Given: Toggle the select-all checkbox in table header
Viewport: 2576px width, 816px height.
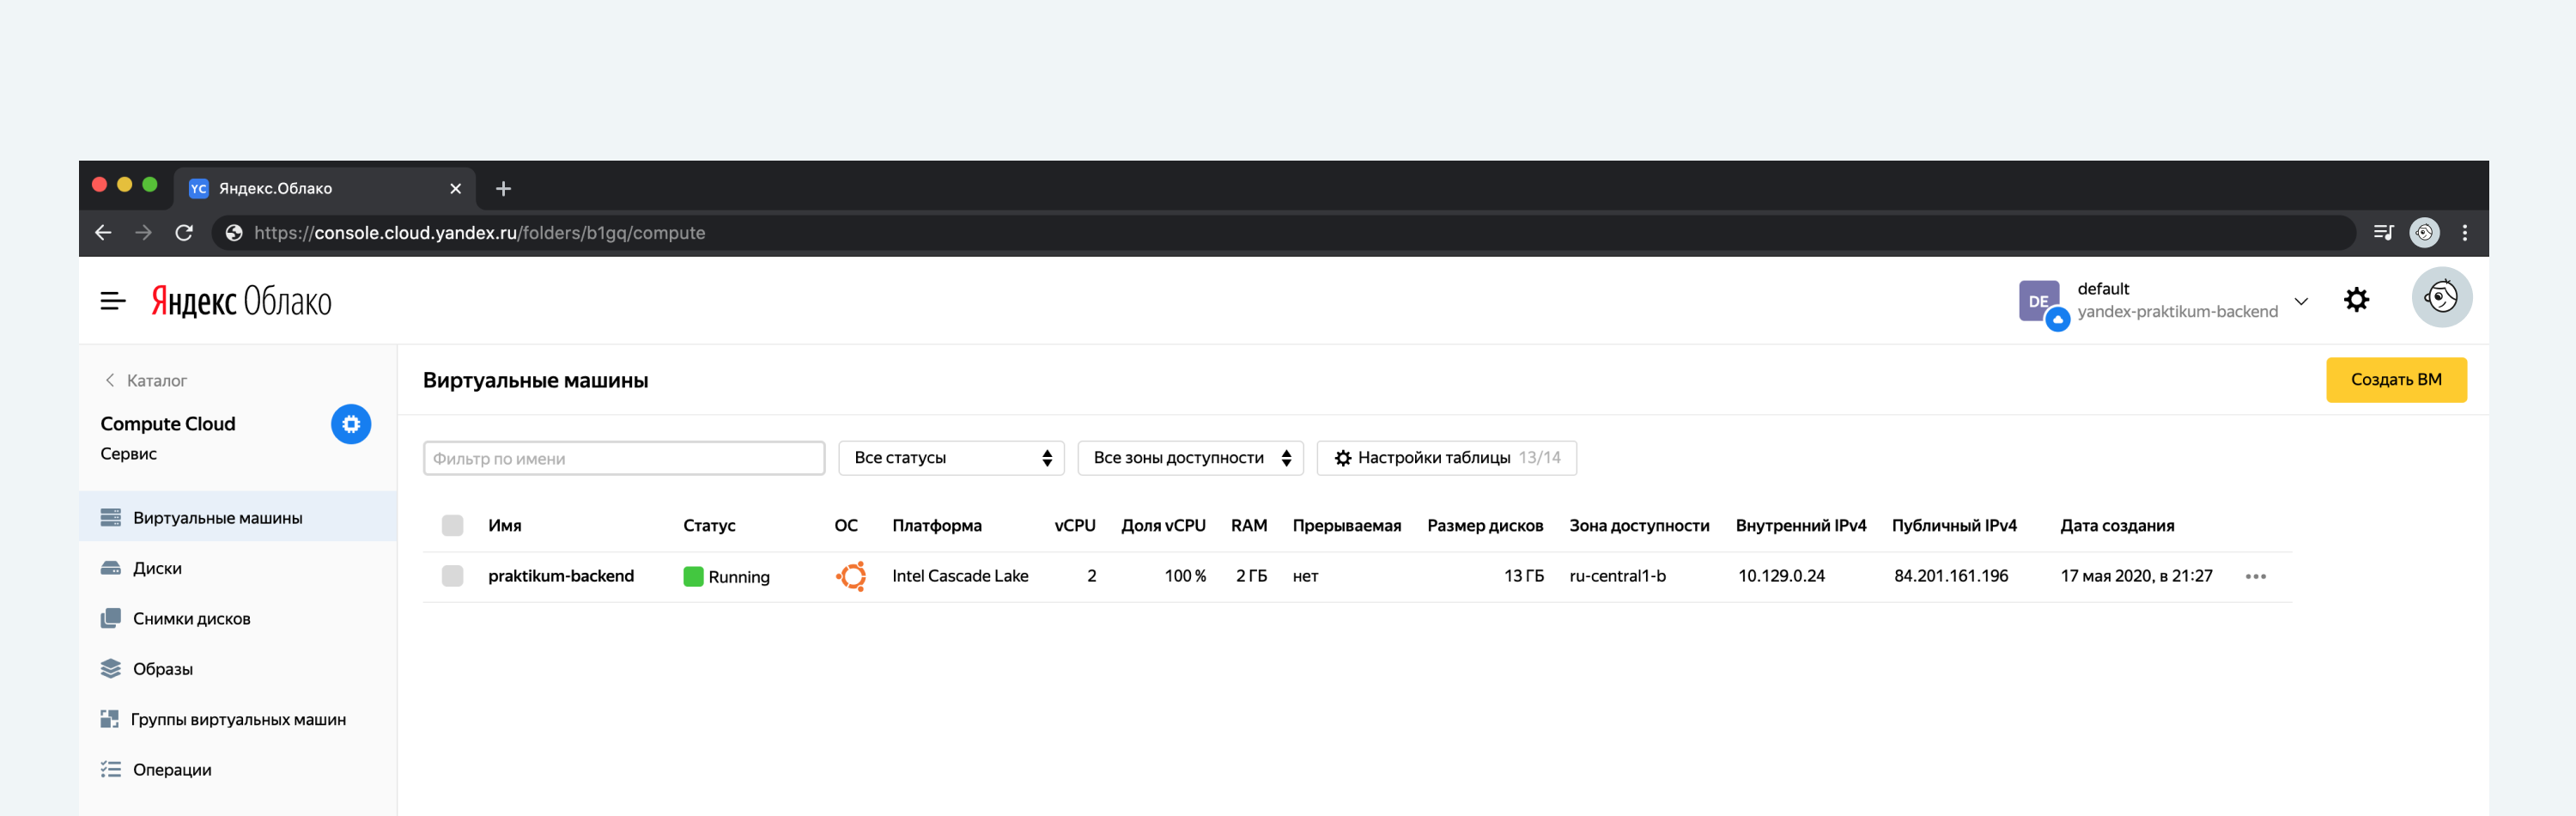Looking at the screenshot, I should point(452,526).
